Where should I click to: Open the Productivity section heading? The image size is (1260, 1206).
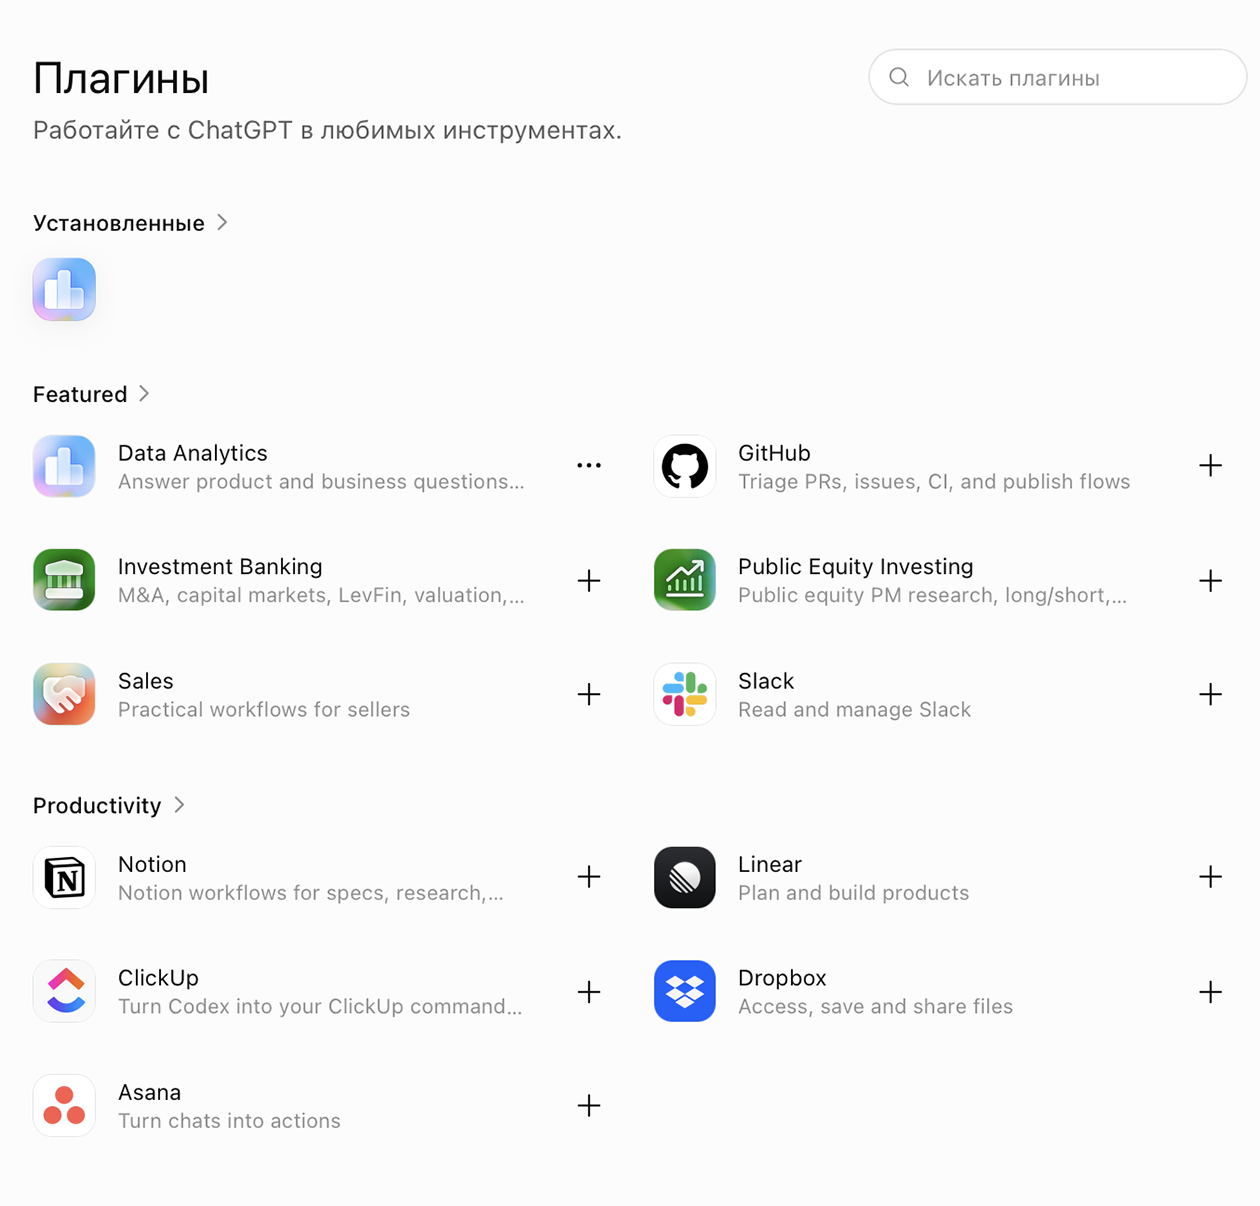pyautogui.click(x=97, y=805)
